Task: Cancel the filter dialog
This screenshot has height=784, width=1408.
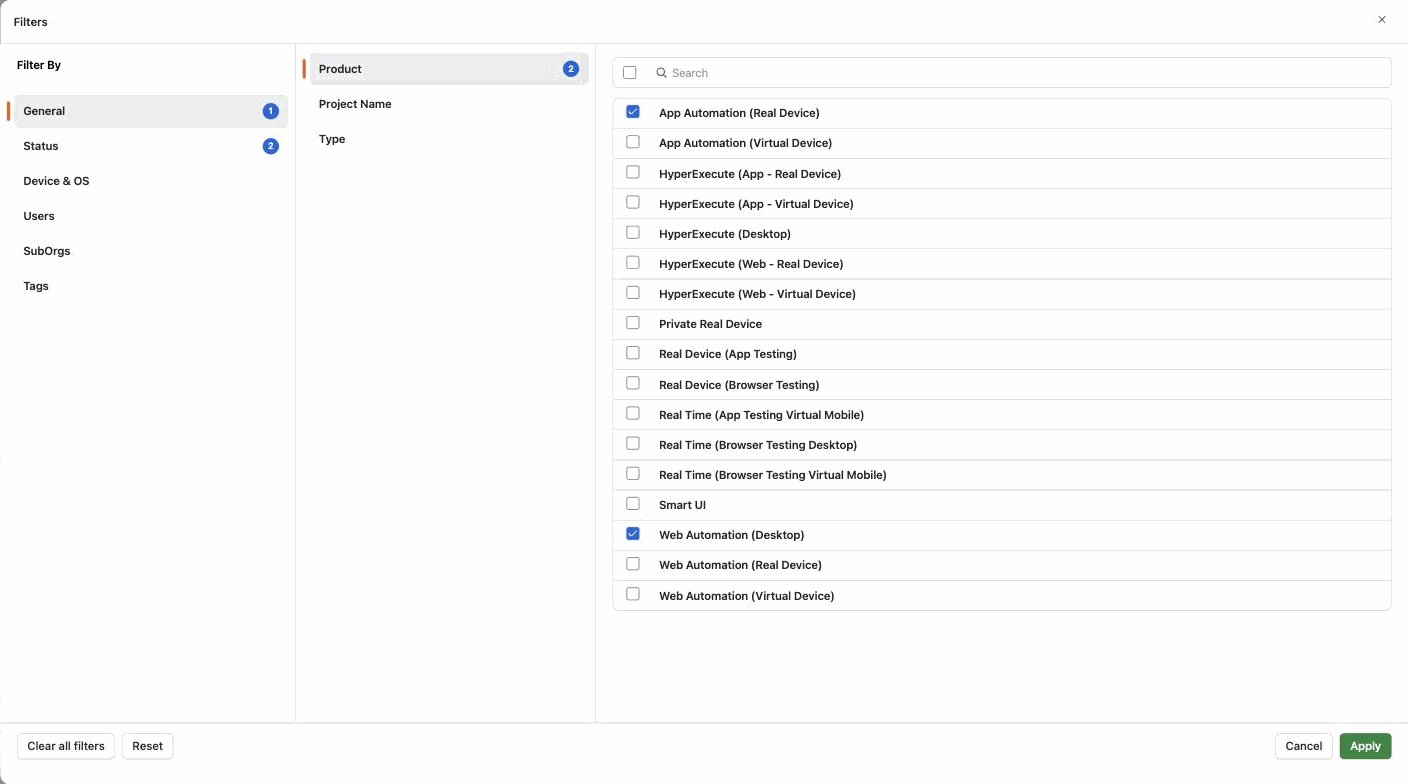Action: tap(1304, 746)
